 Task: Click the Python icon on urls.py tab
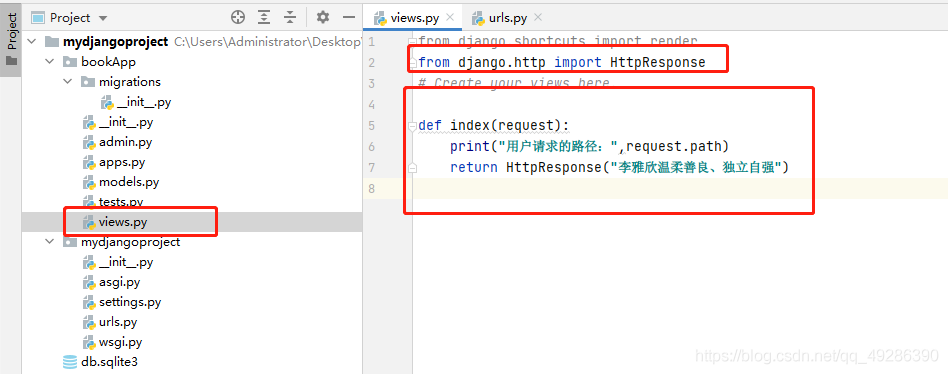point(478,18)
